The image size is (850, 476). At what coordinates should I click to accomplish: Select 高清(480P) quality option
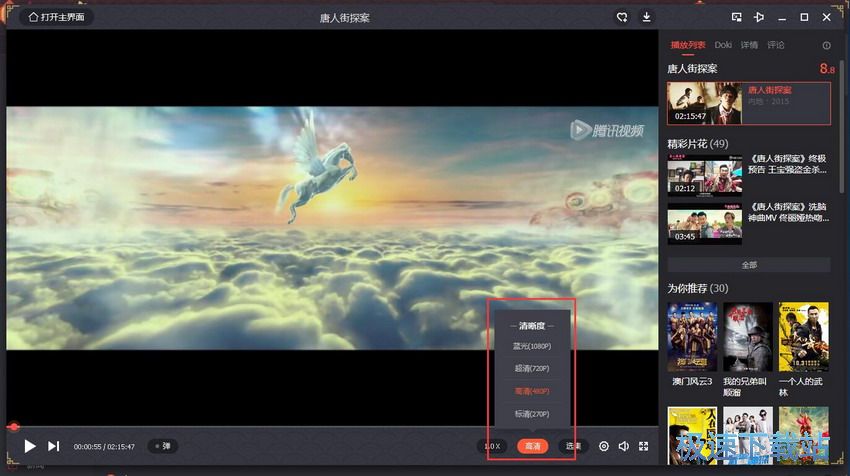(x=532, y=391)
